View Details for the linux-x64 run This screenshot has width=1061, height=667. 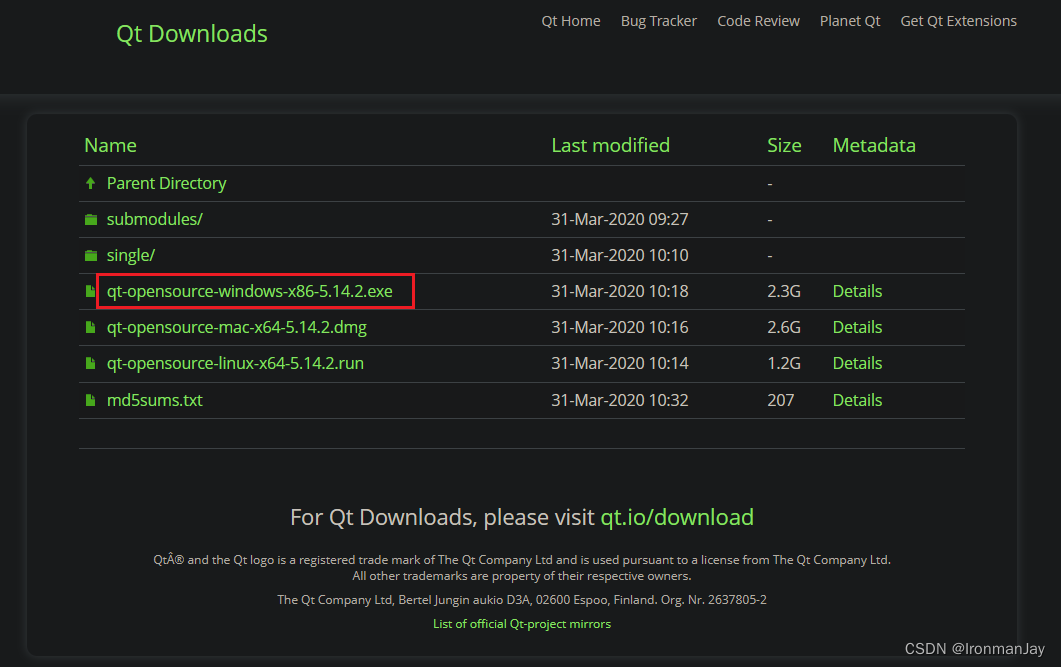coord(857,363)
